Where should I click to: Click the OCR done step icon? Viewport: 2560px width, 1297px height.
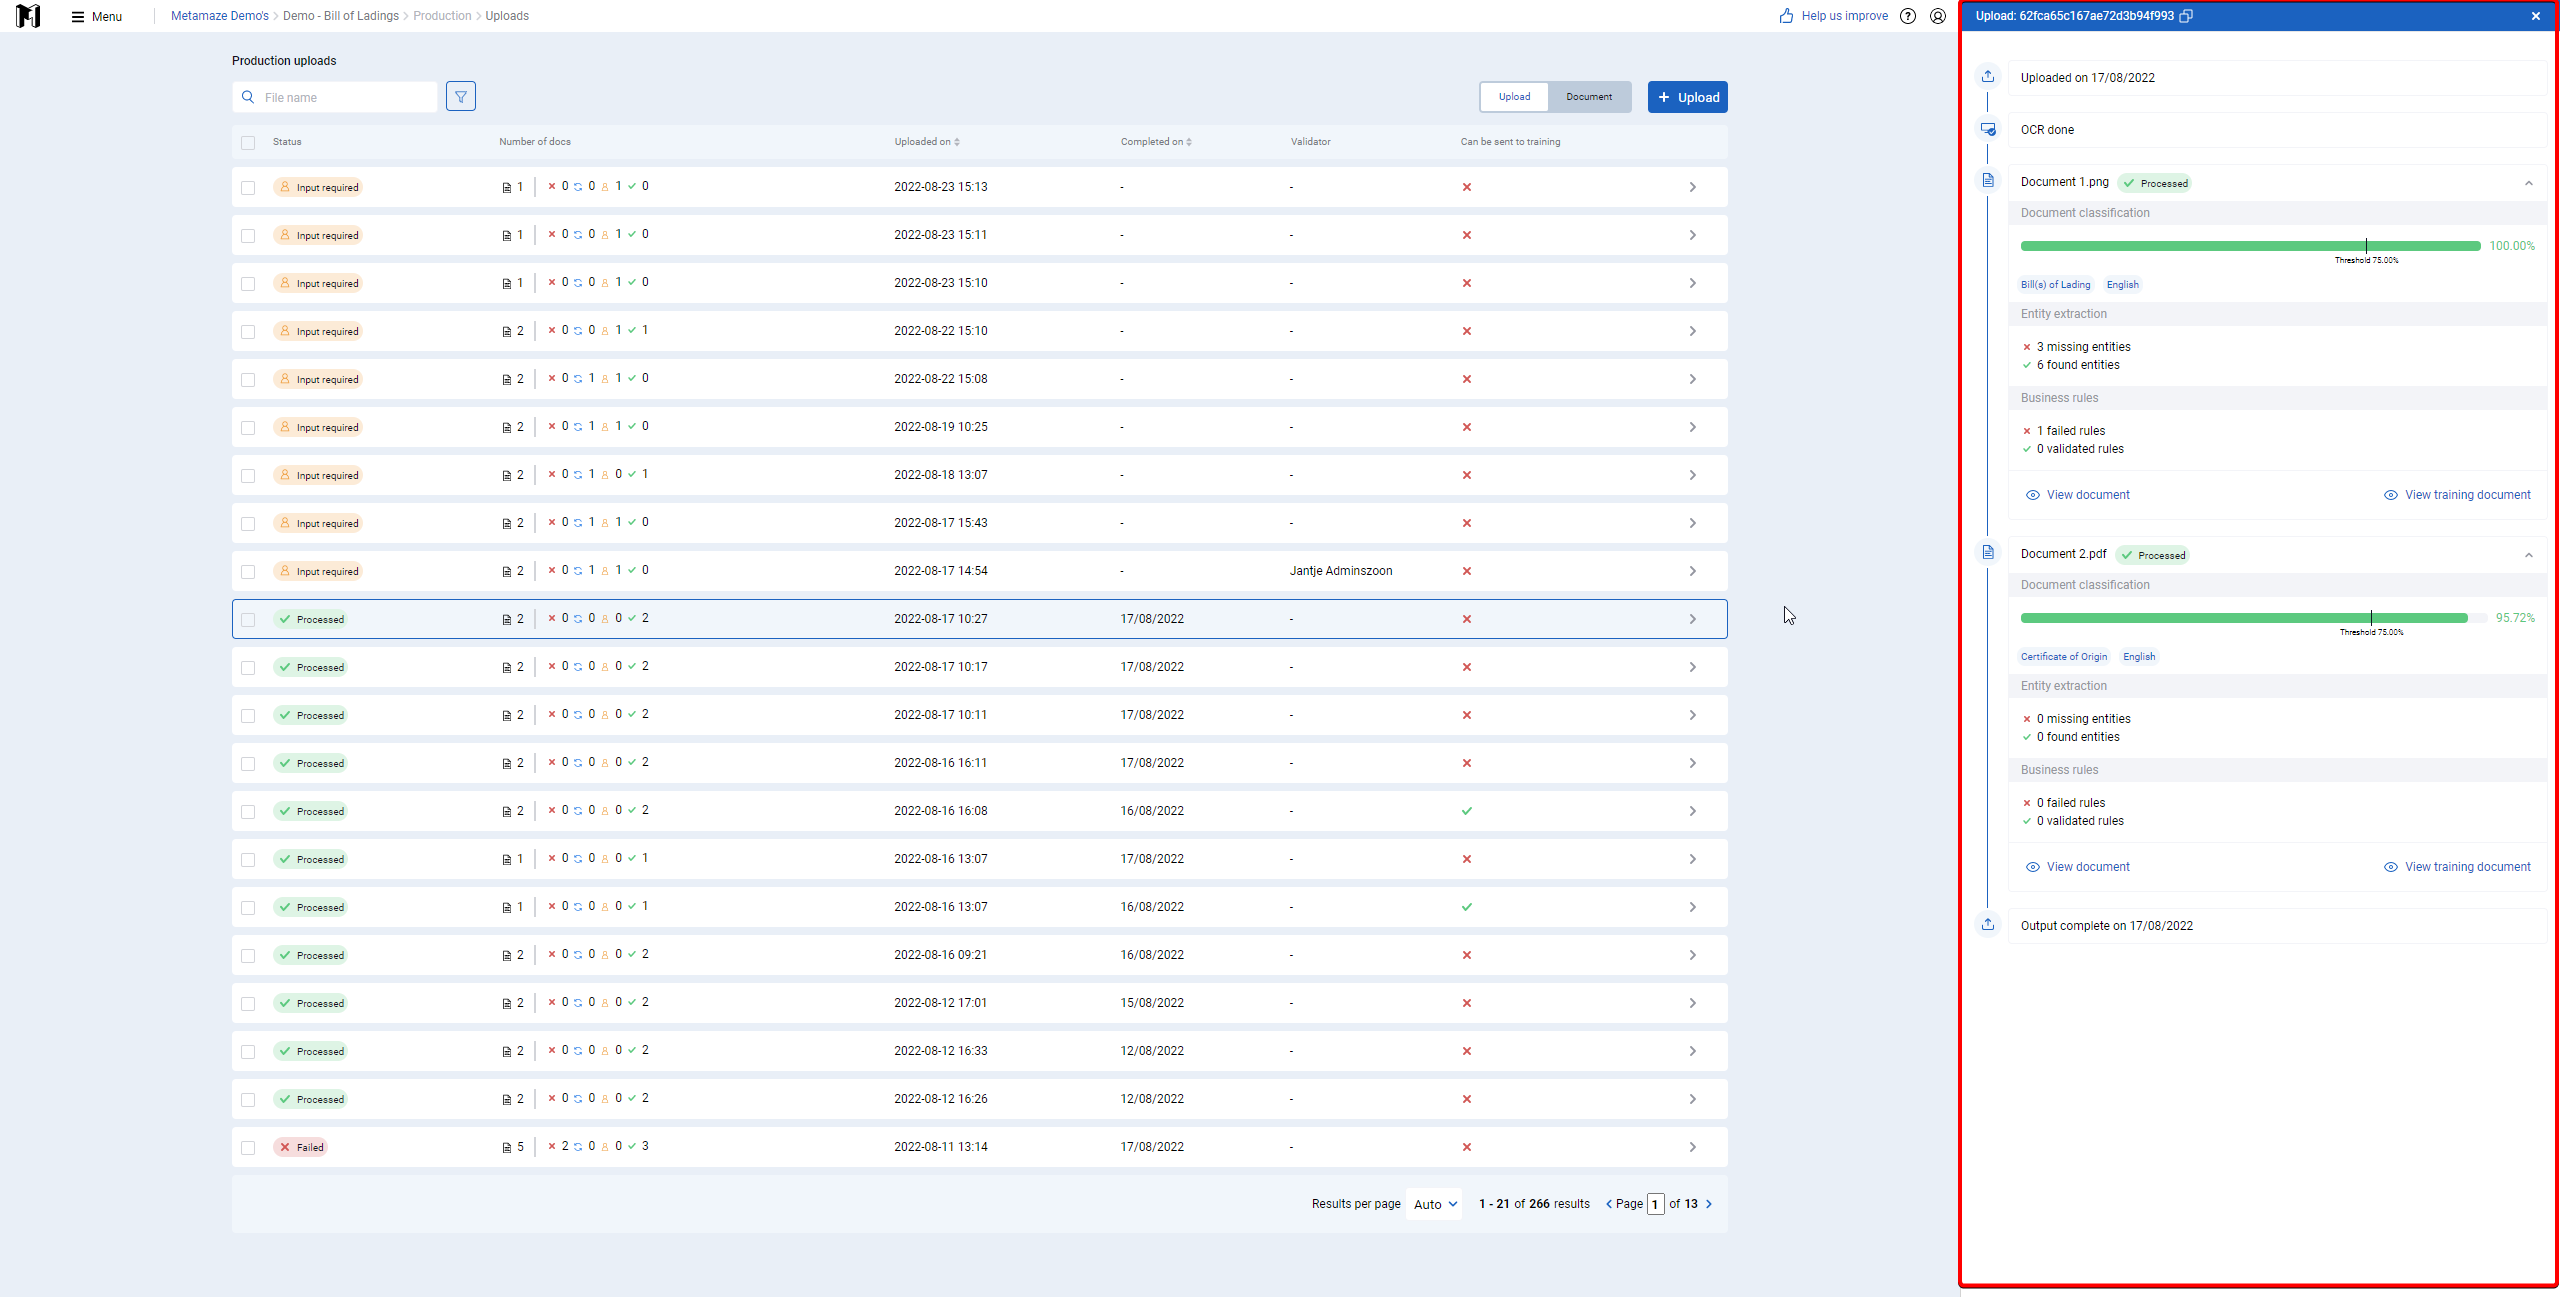pos(1988,129)
